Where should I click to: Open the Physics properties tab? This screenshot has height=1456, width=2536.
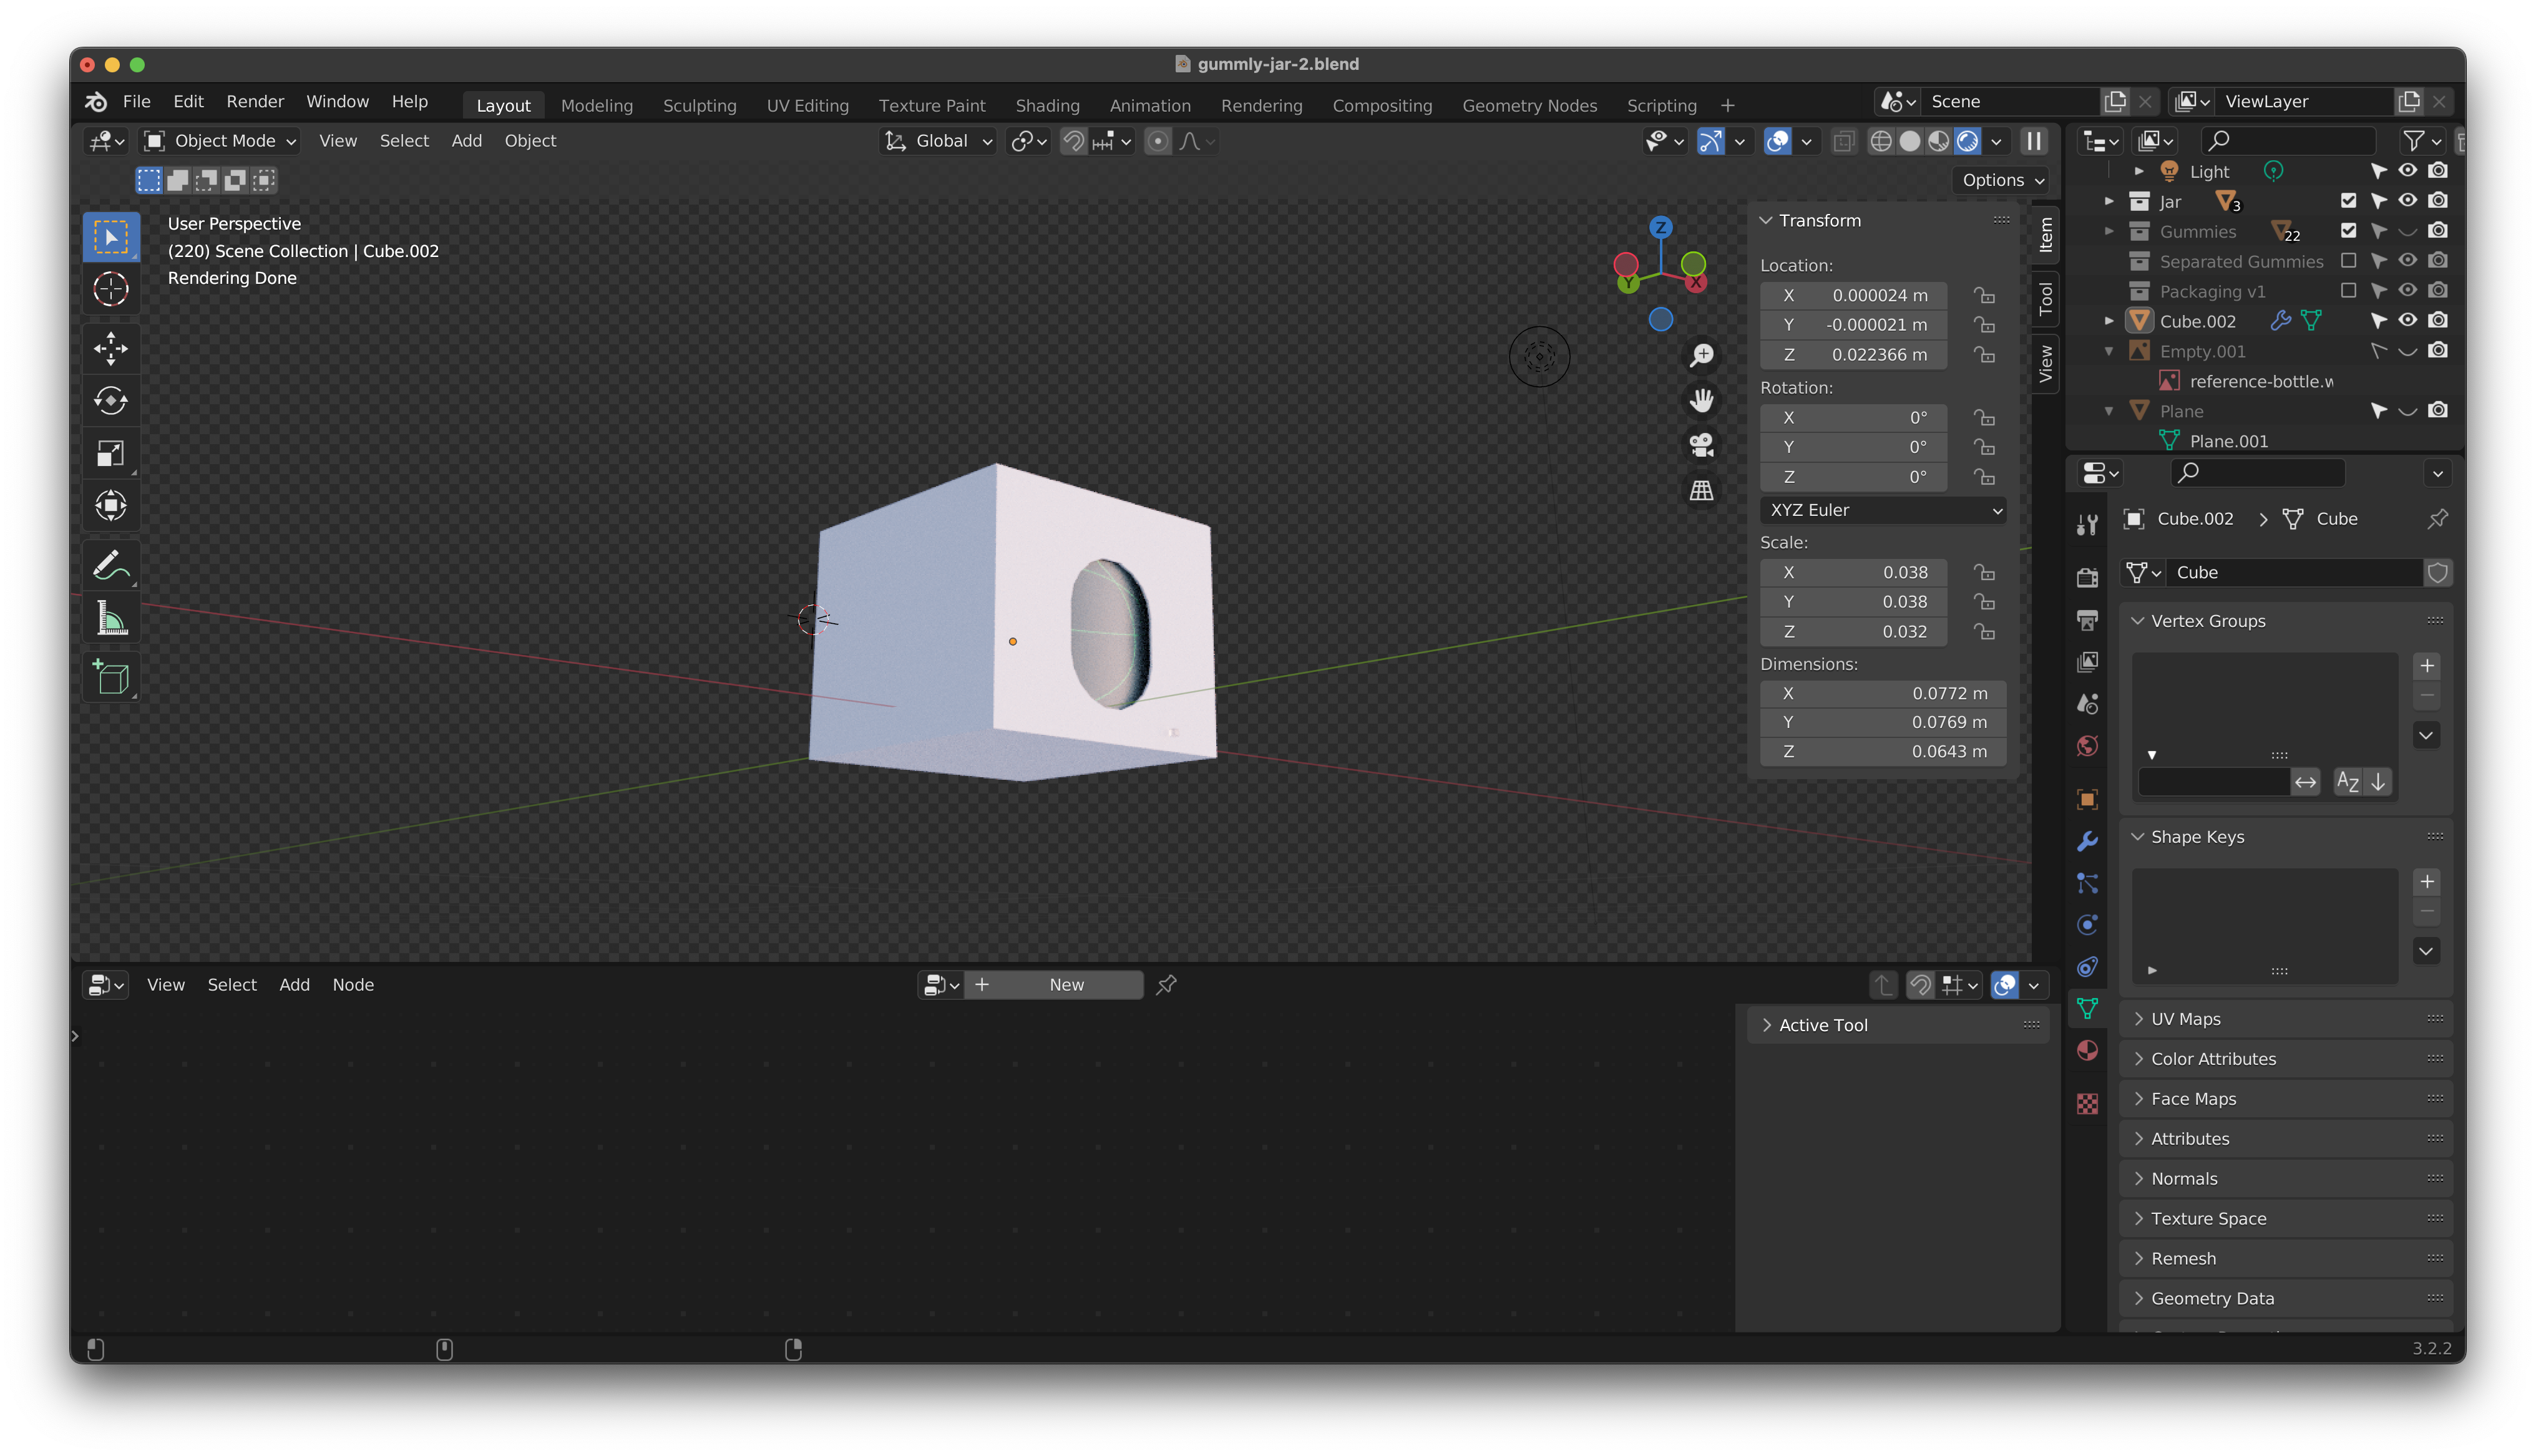(2087, 925)
